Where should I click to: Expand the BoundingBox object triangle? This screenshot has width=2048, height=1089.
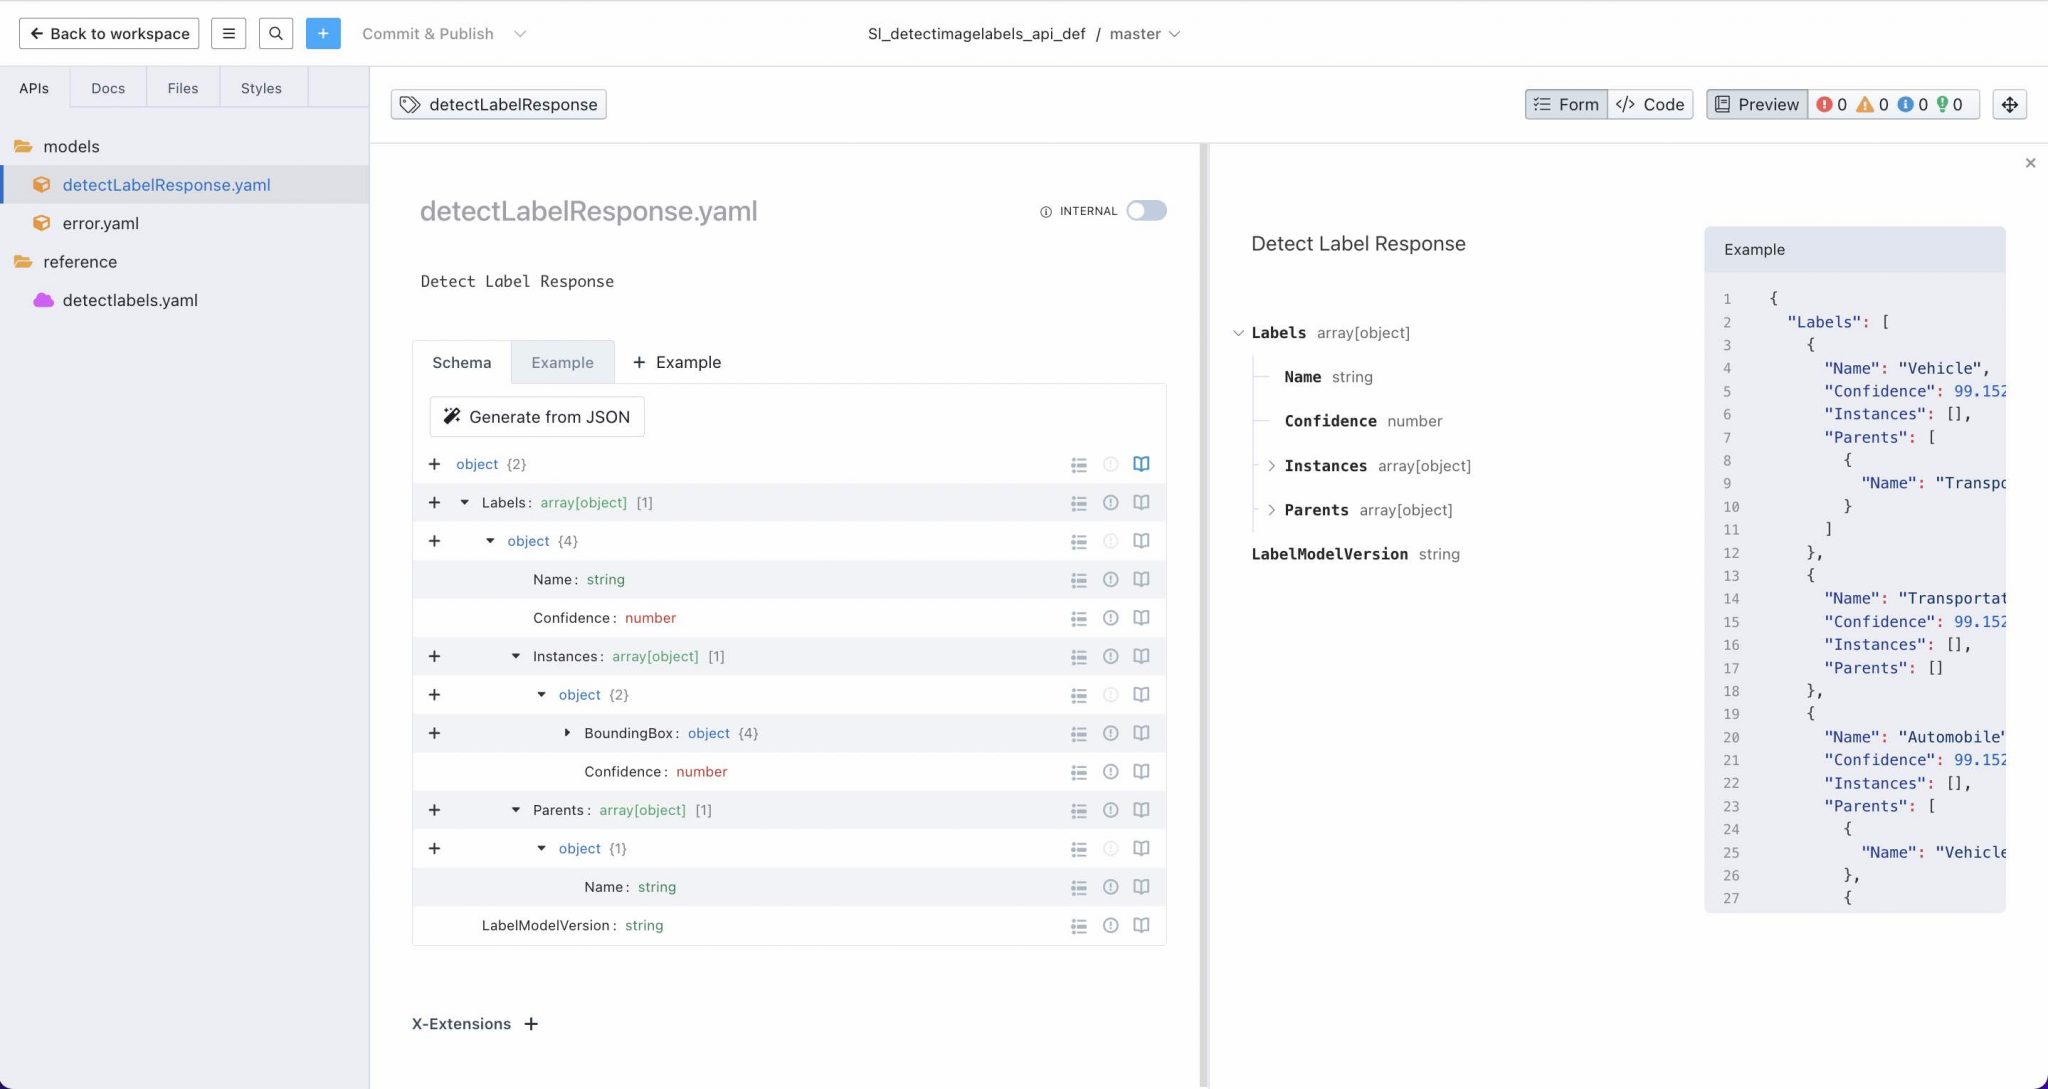coord(567,733)
